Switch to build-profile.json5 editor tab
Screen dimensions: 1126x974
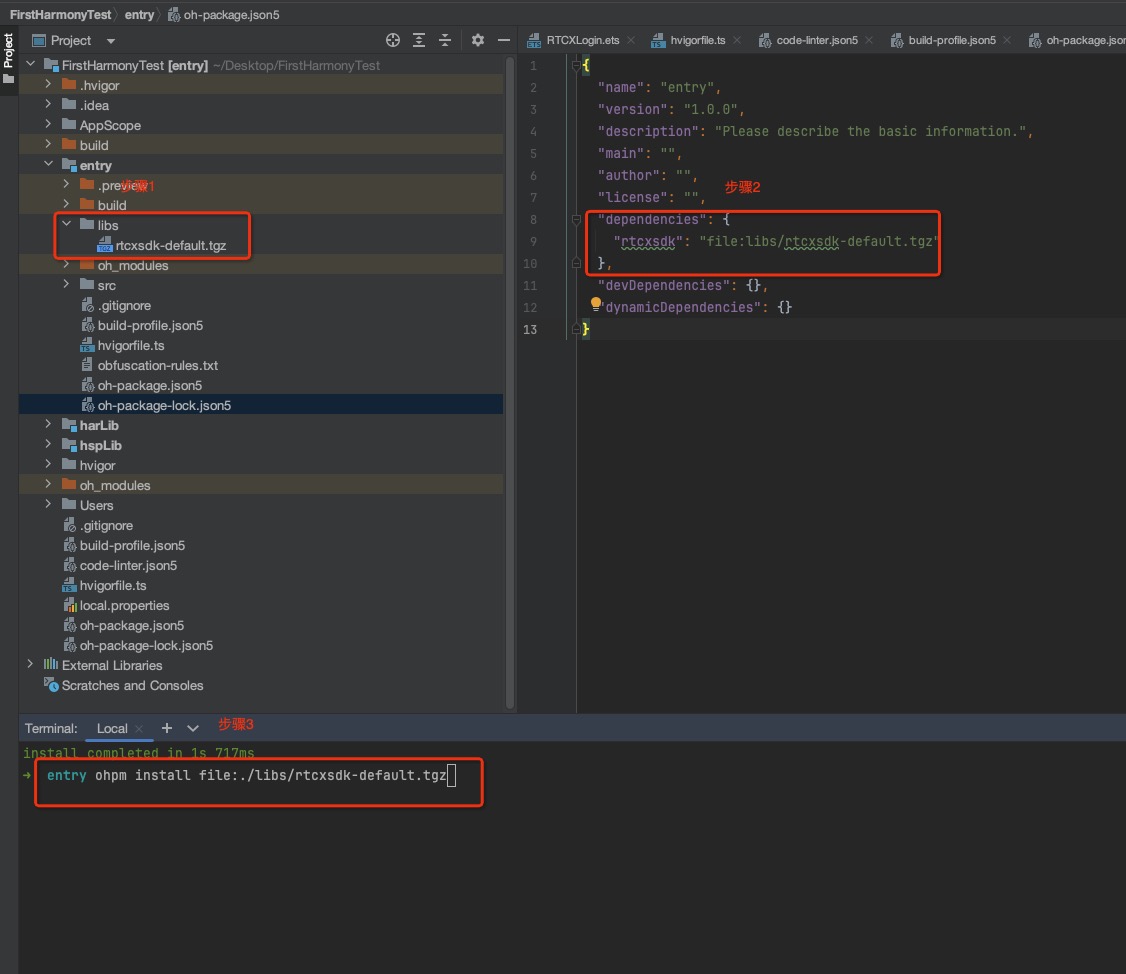951,41
